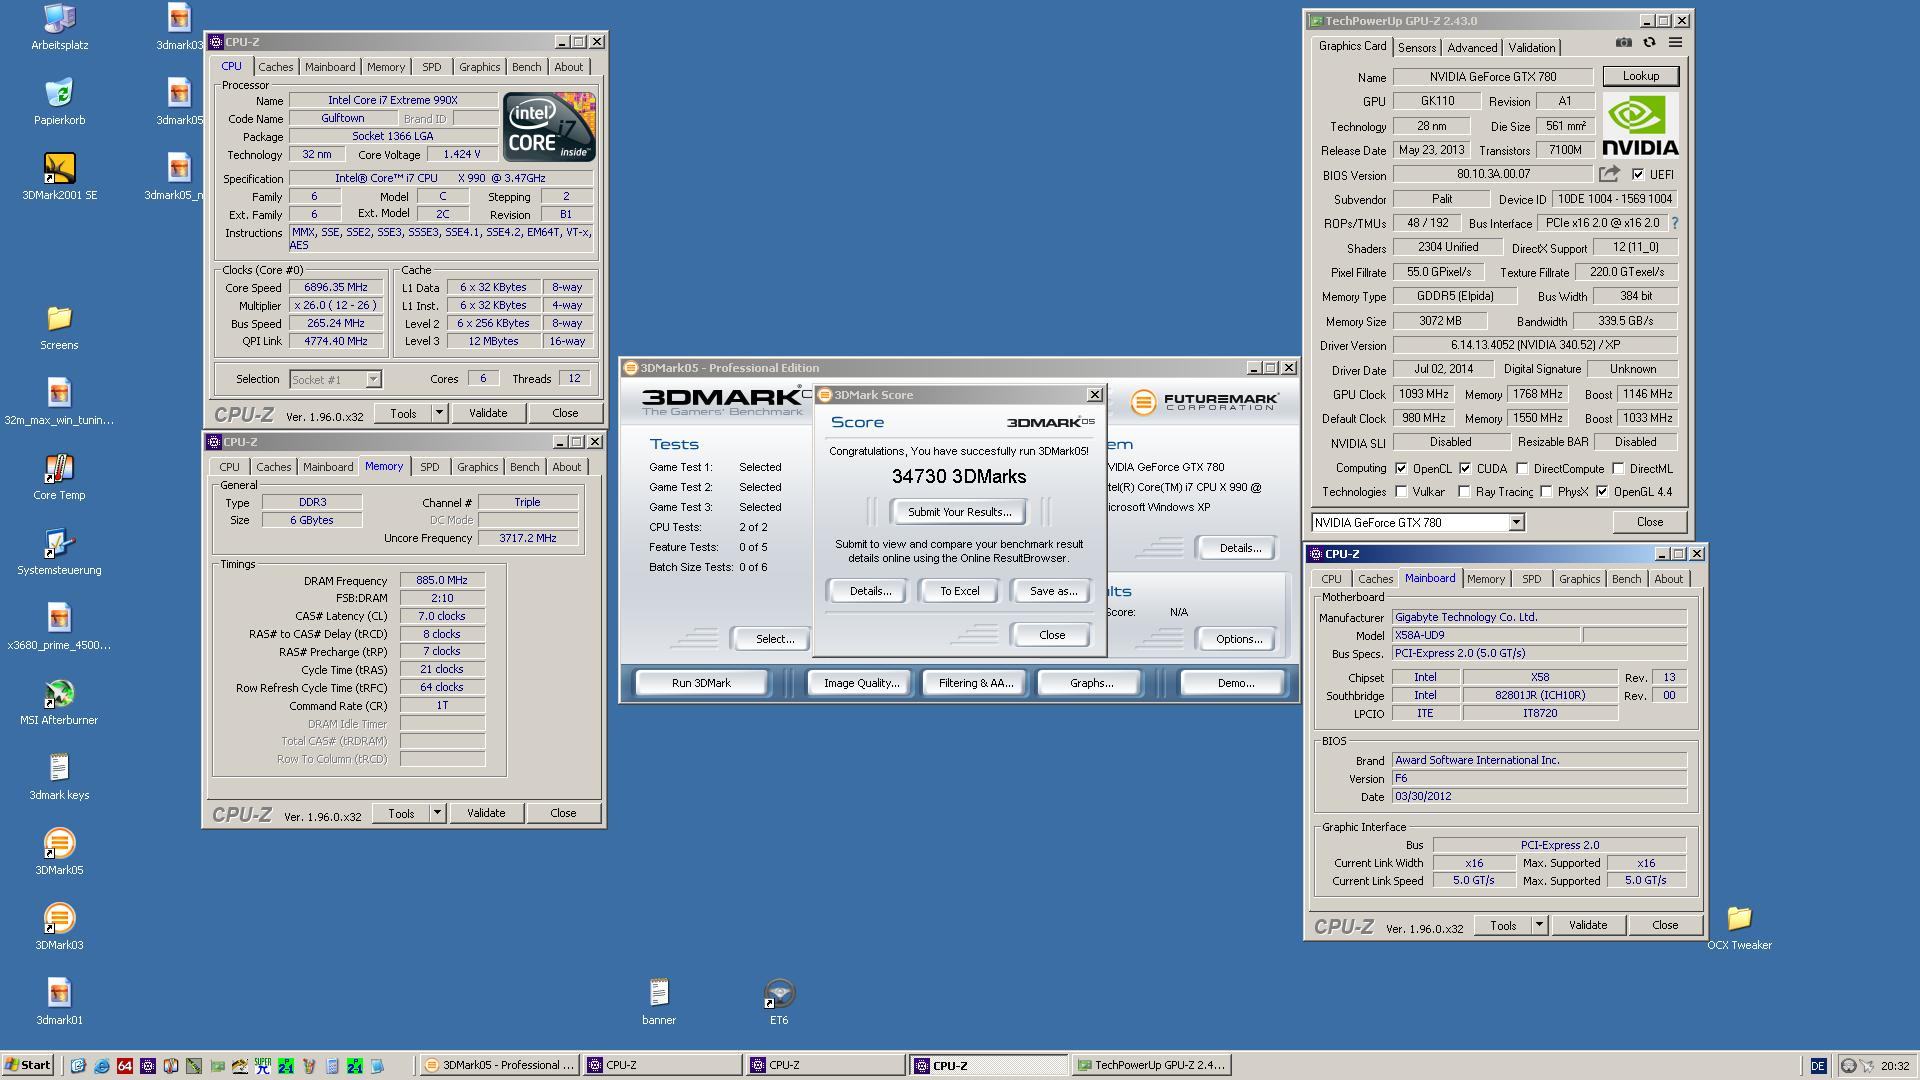
Task: Click Save as in 3DMark05 score dialog
Action: coord(1055,589)
